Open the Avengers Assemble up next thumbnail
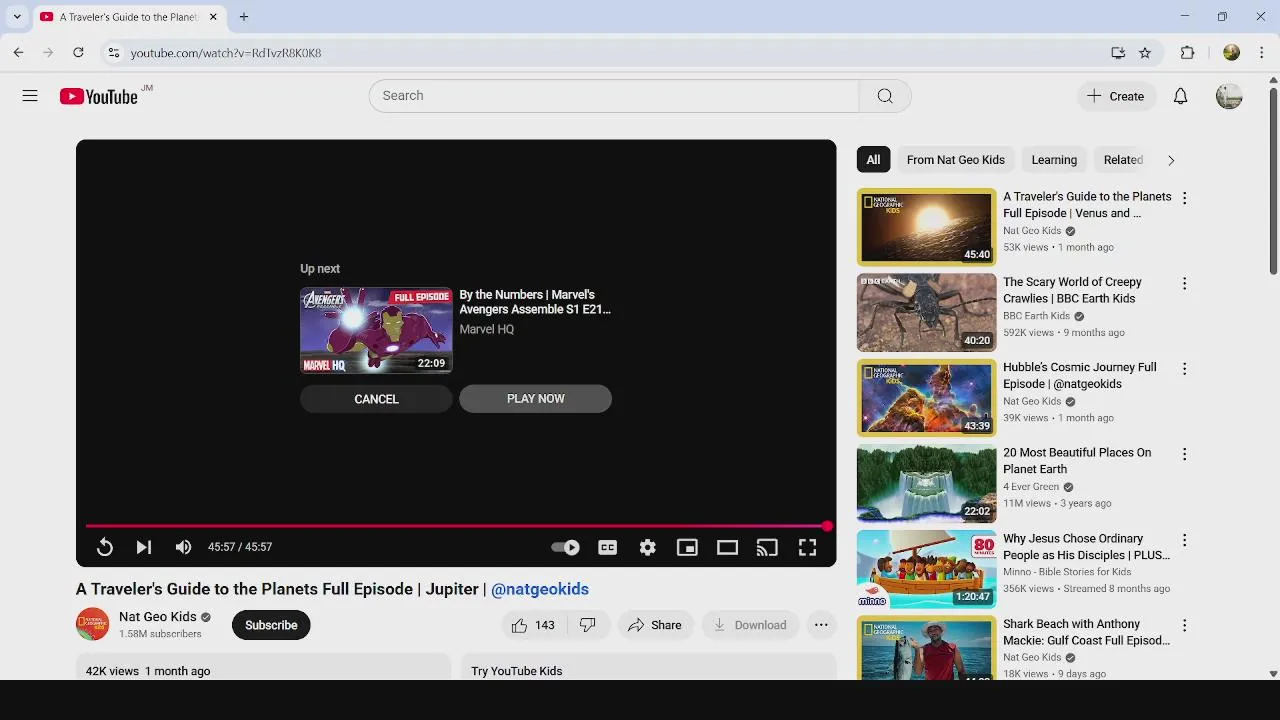This screenshot has width=1280, height=720. pyautogui.click(x=376, y=330)
